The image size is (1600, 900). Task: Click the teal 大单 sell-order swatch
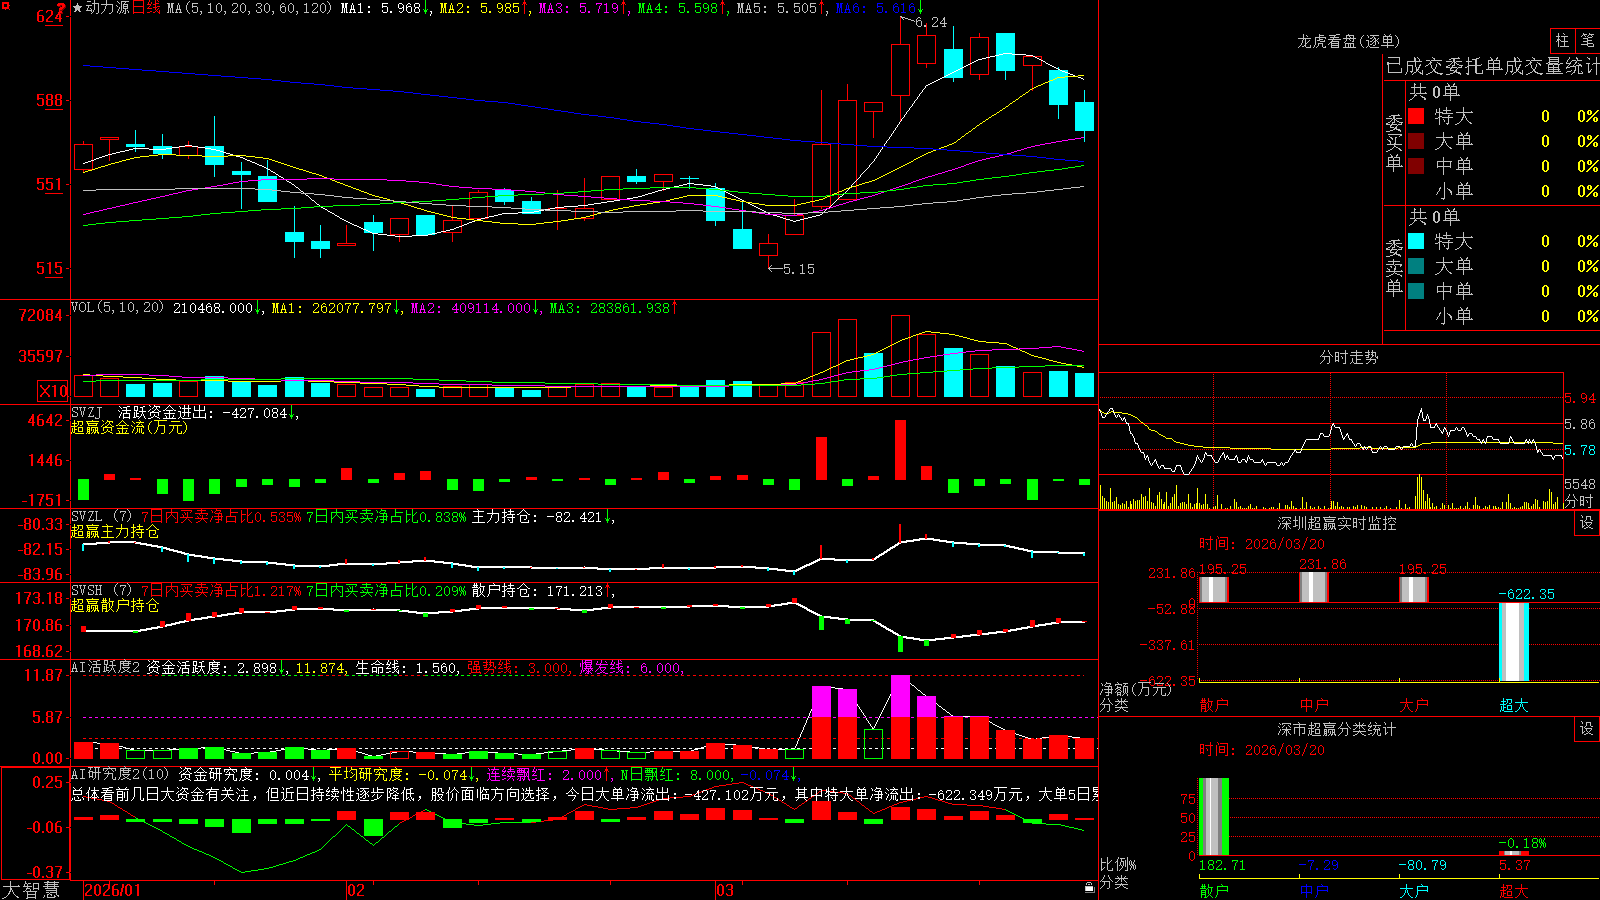(x=1416, y=266)
